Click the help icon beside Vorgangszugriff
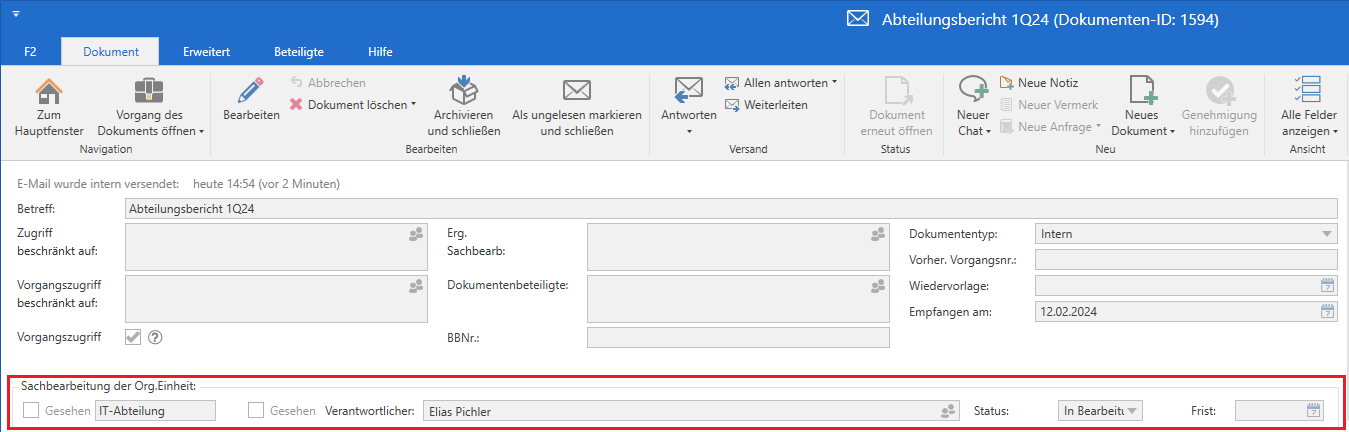 pyautogui.click(x=155, y=337)
